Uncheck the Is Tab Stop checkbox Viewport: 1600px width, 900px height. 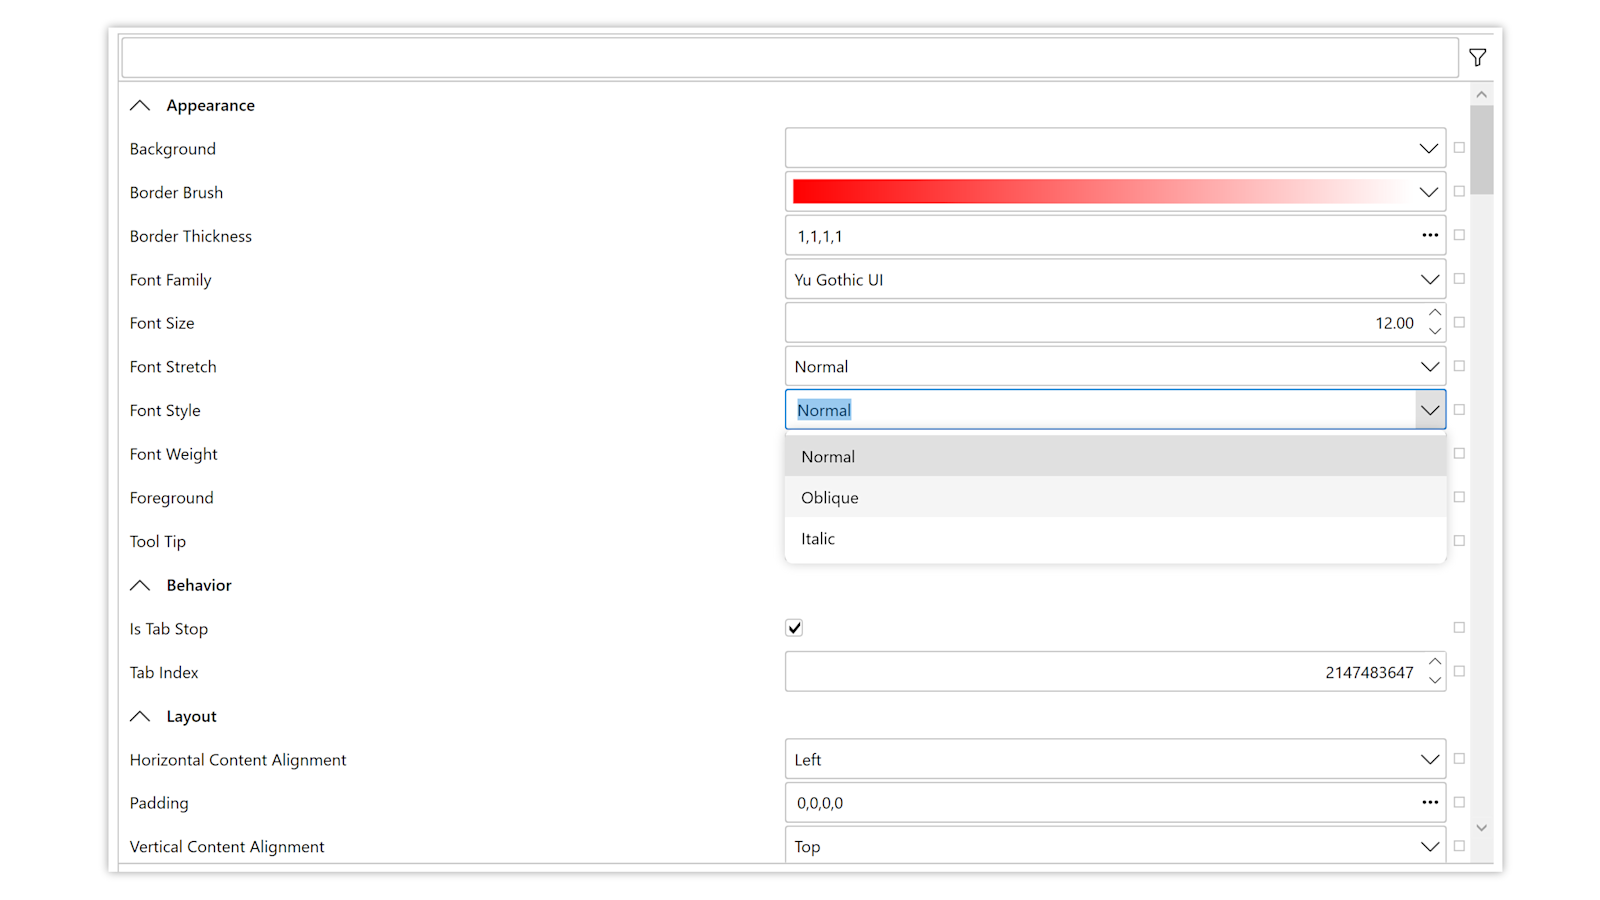click(x=794, y=628)
